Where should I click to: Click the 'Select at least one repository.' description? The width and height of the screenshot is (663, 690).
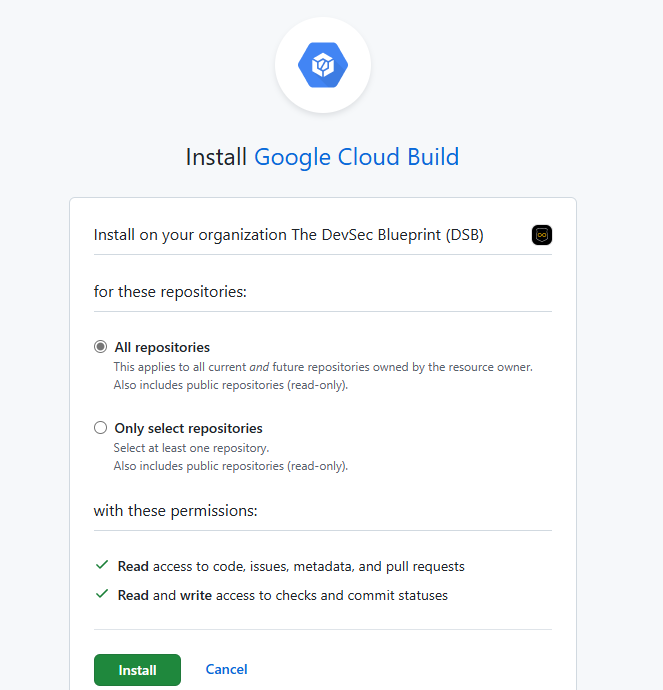pos(191,448)
